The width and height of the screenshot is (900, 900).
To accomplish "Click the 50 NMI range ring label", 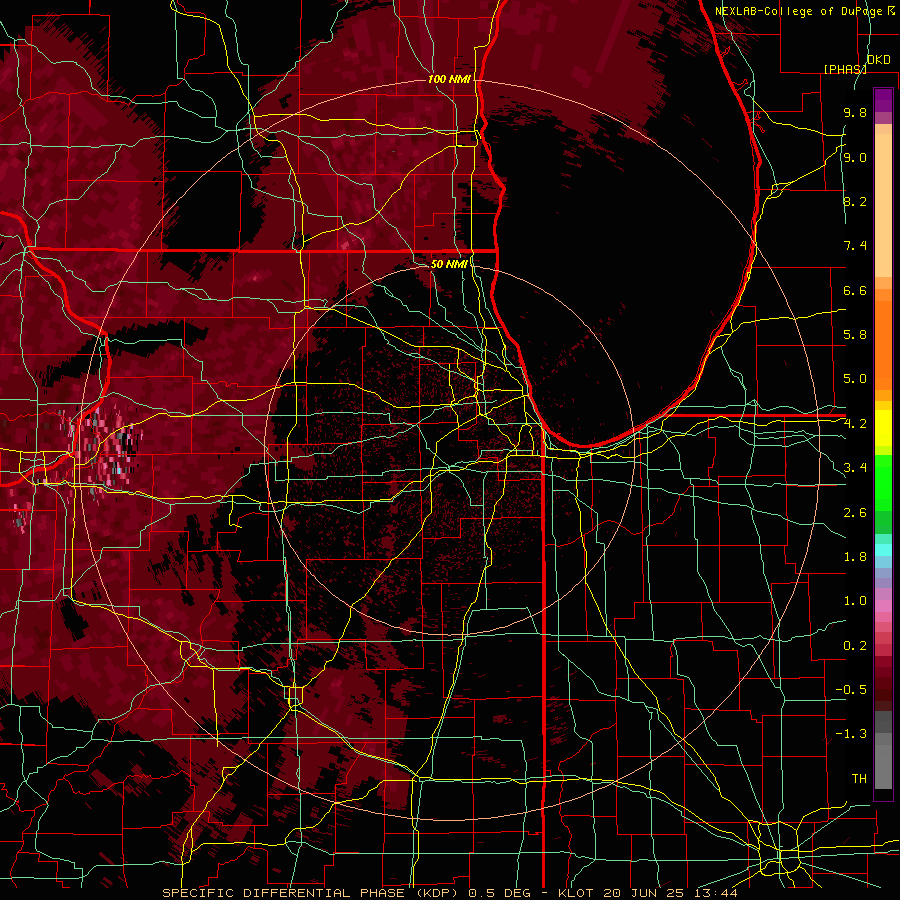I will 449,264.
